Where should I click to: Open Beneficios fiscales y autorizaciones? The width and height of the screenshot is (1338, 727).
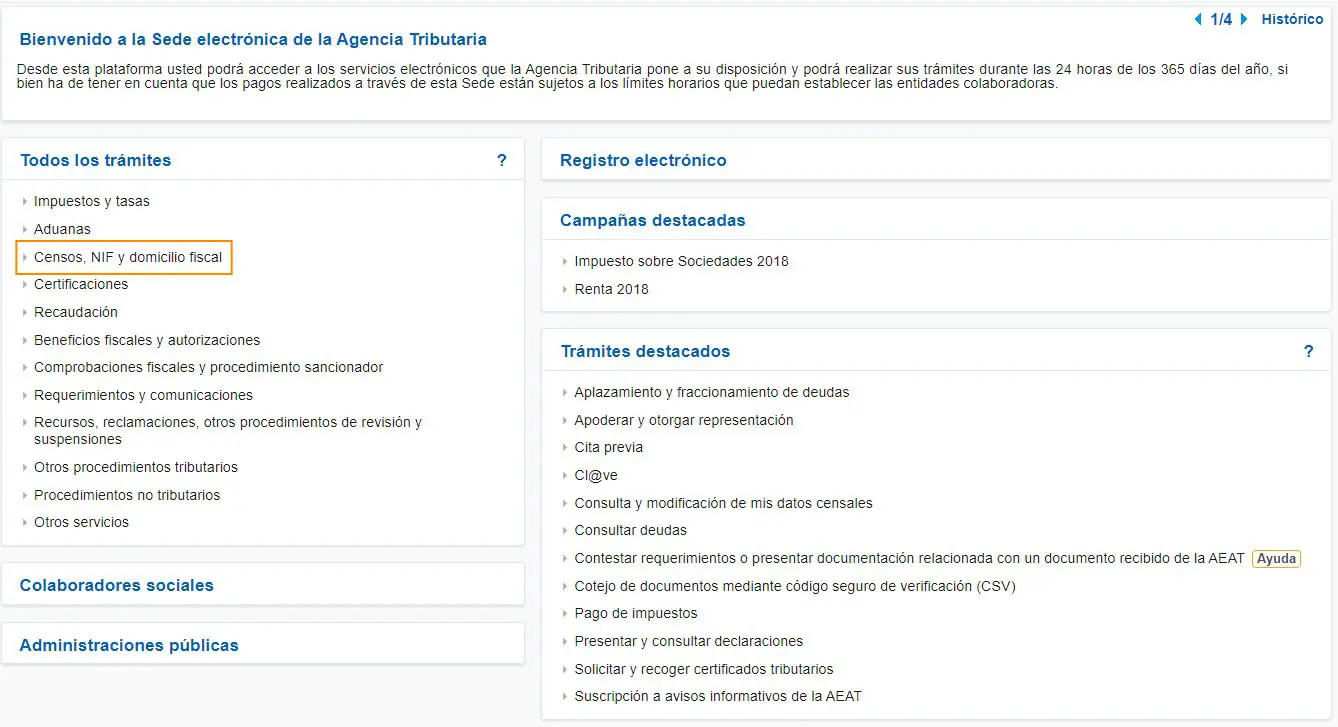click(x=147, y=340)
